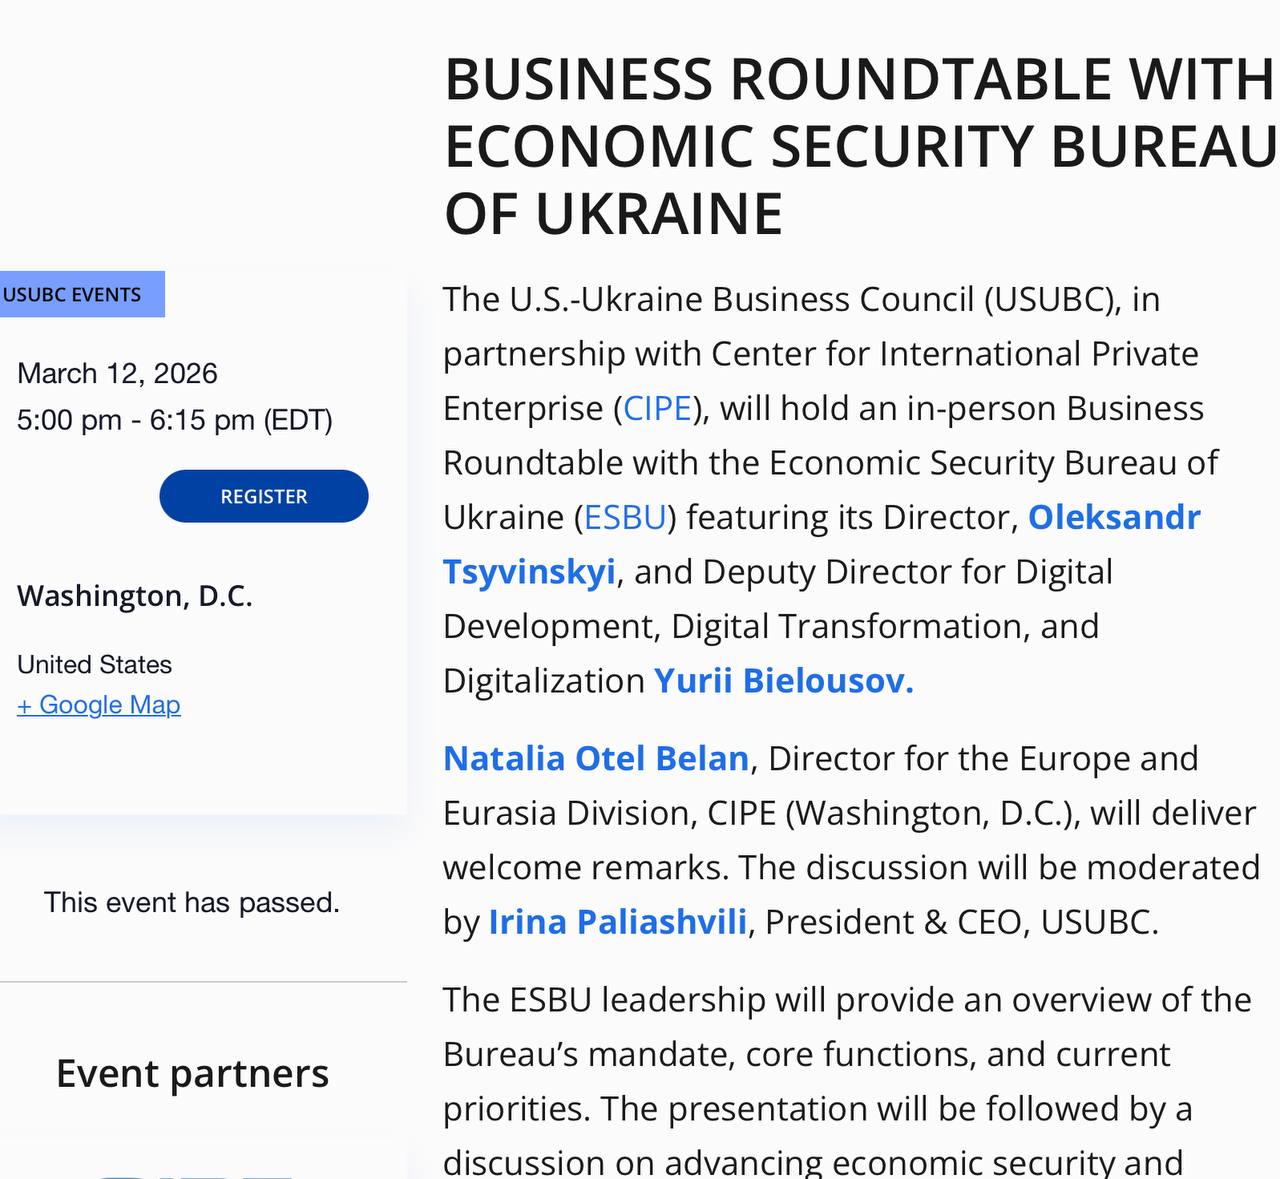The height and width of the screenshot is (1179, 1280).
Task: Open the + Google Map link
Action: click(x=99, y=705)
